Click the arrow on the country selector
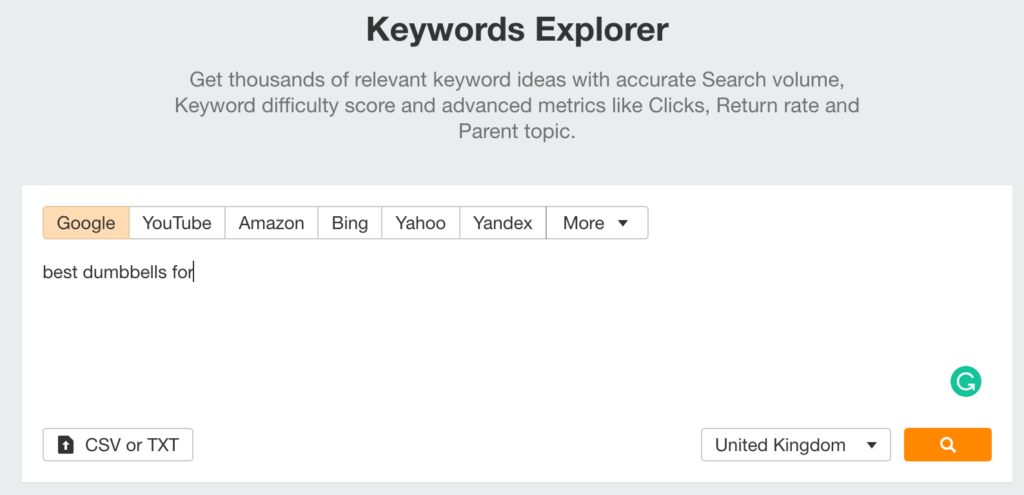The width and height of the screenshot is (1024, 495). click(x=871, y=445)
